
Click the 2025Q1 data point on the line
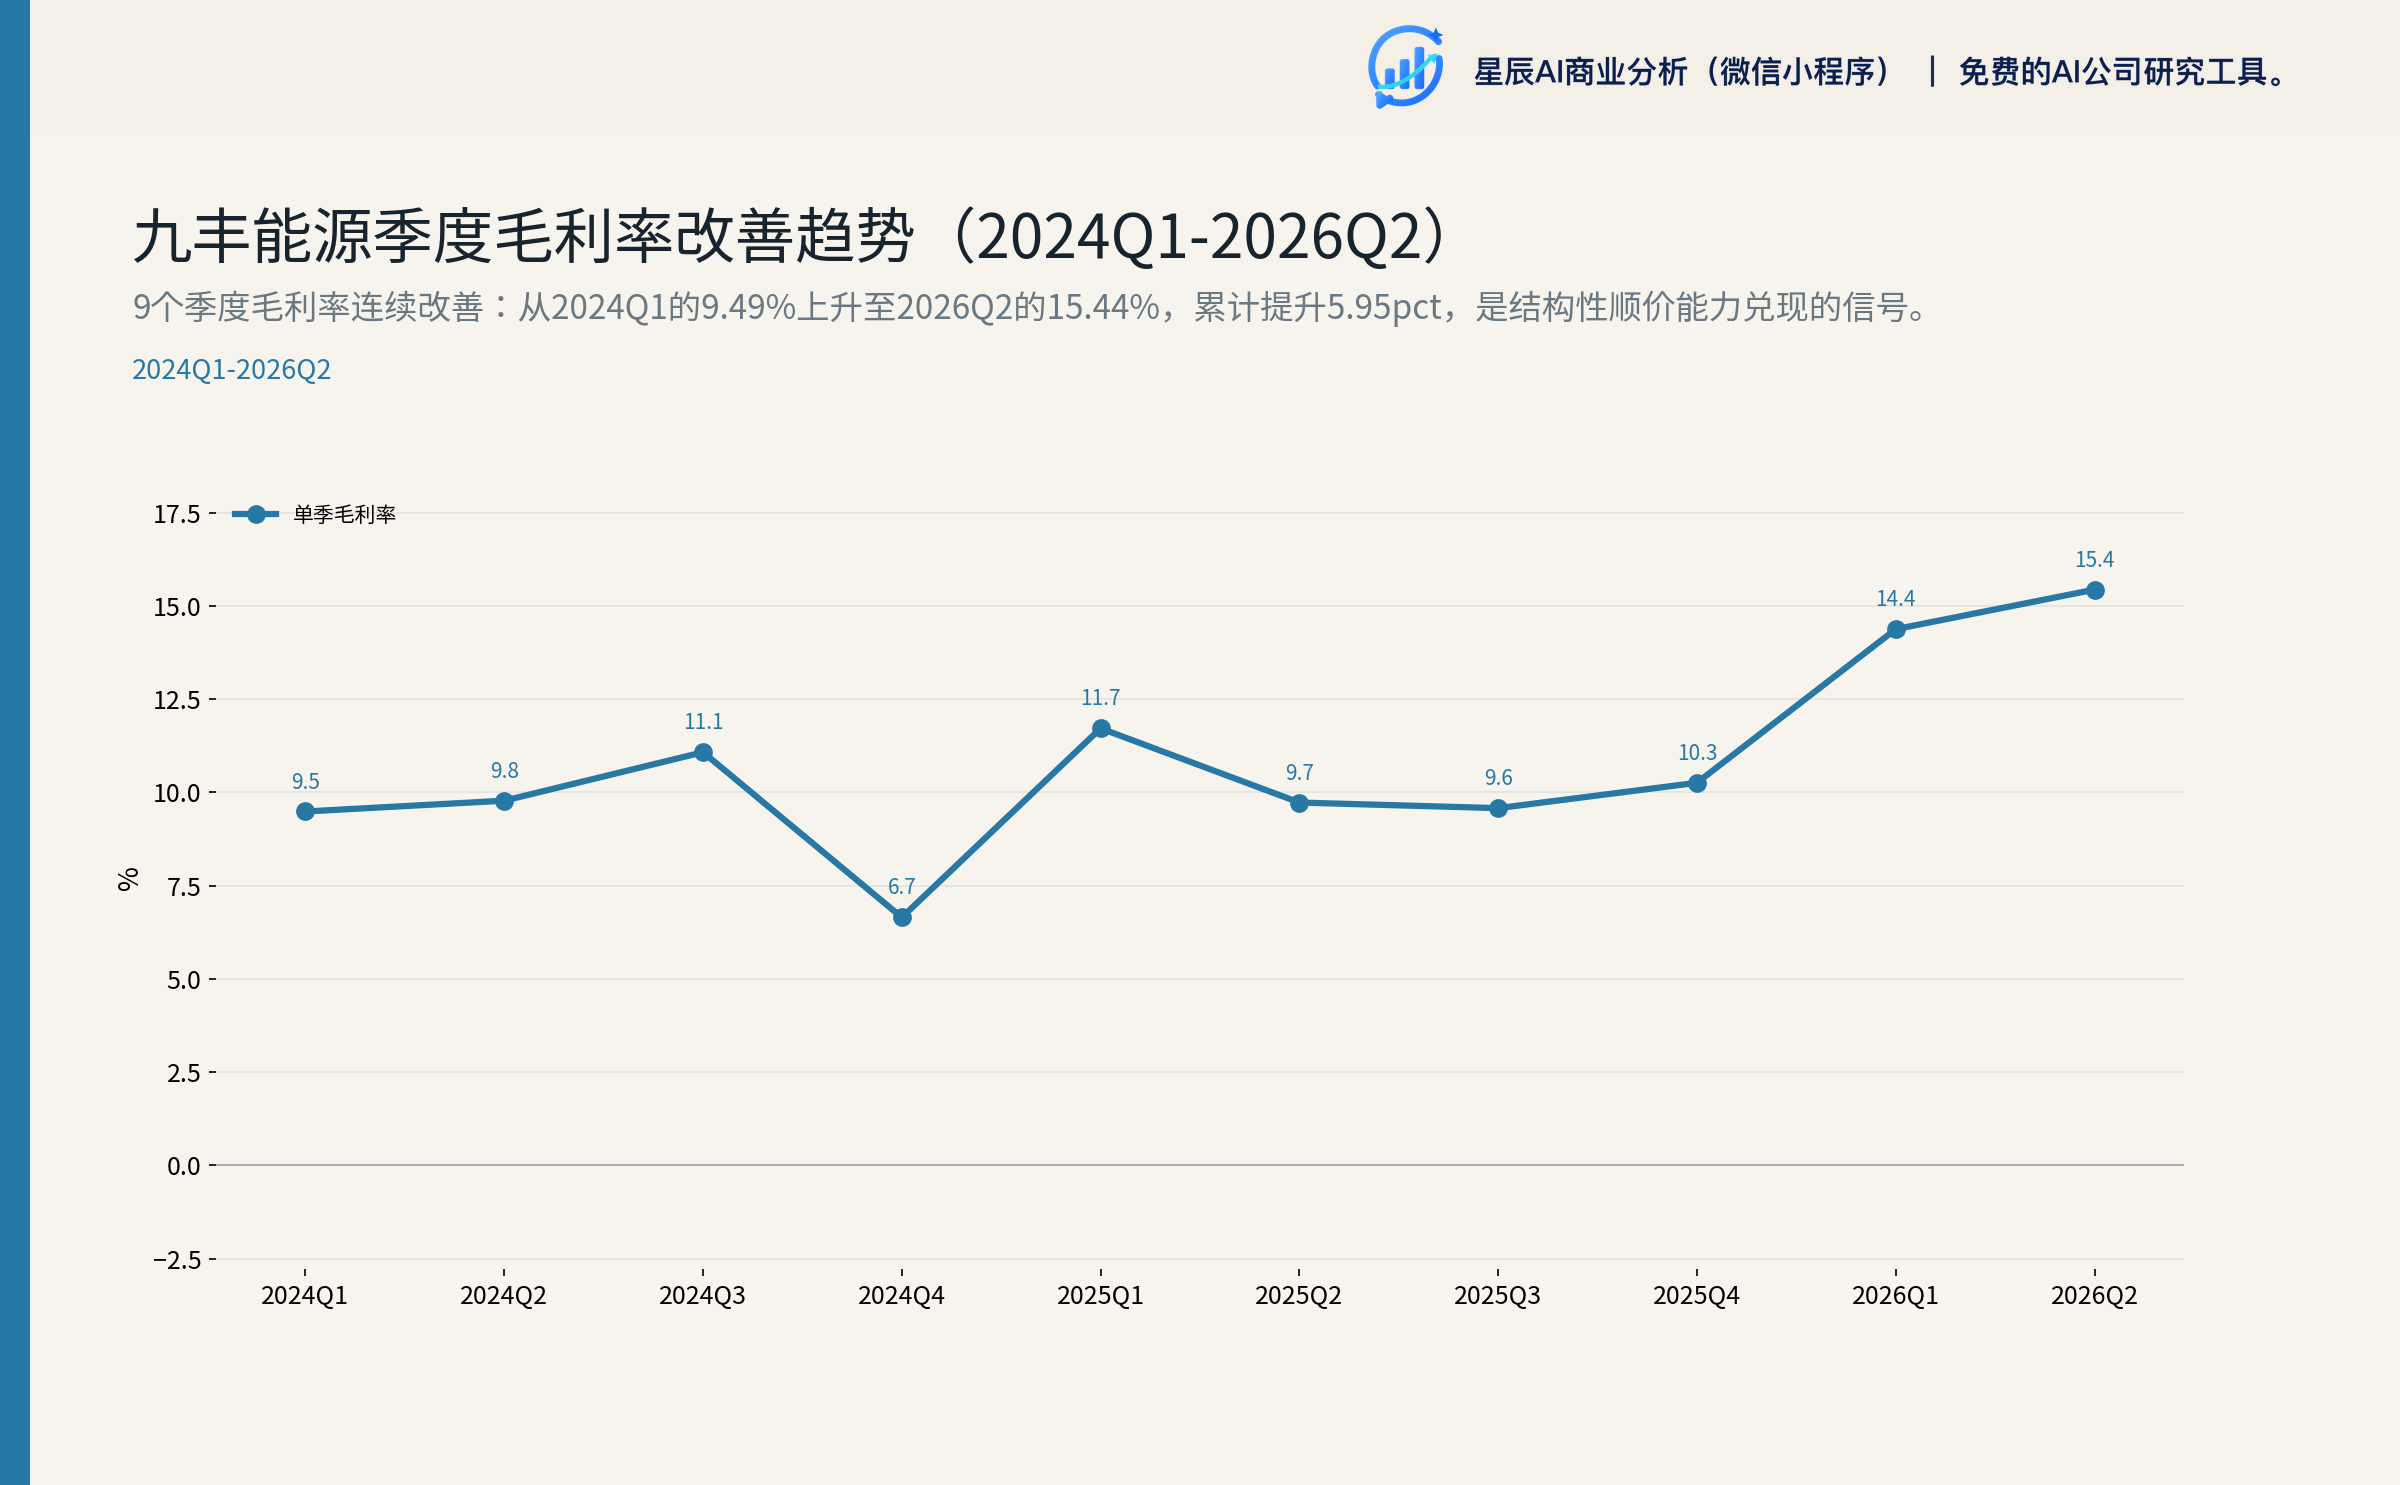coord(1101,728)
